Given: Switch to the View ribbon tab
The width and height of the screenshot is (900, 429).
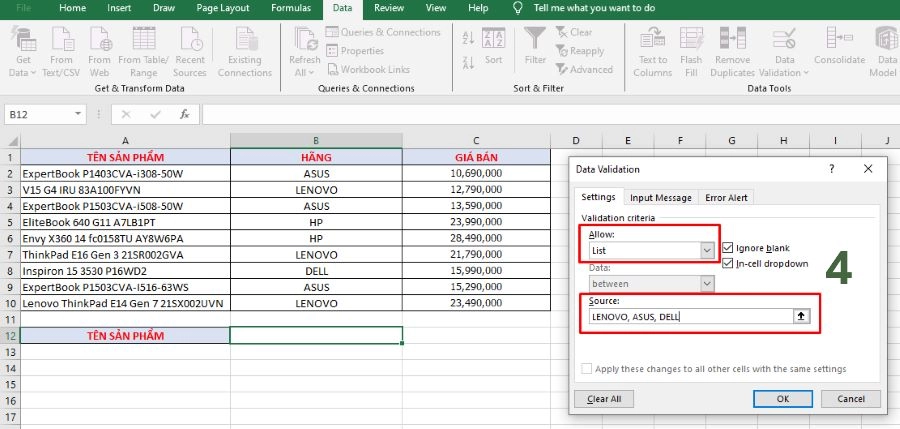Looking at the screenshot, I should click(x=436, y=8).
